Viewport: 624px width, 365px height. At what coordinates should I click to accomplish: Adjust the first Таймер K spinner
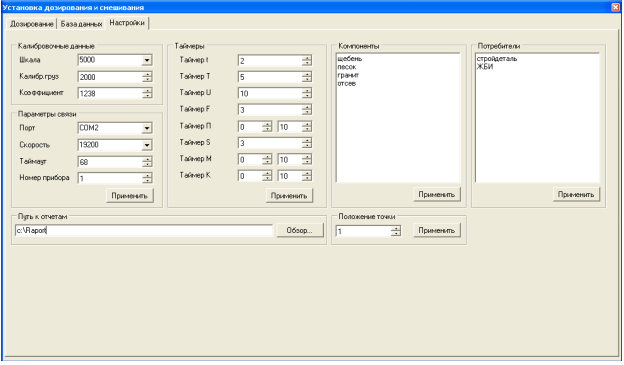[267, 176]
